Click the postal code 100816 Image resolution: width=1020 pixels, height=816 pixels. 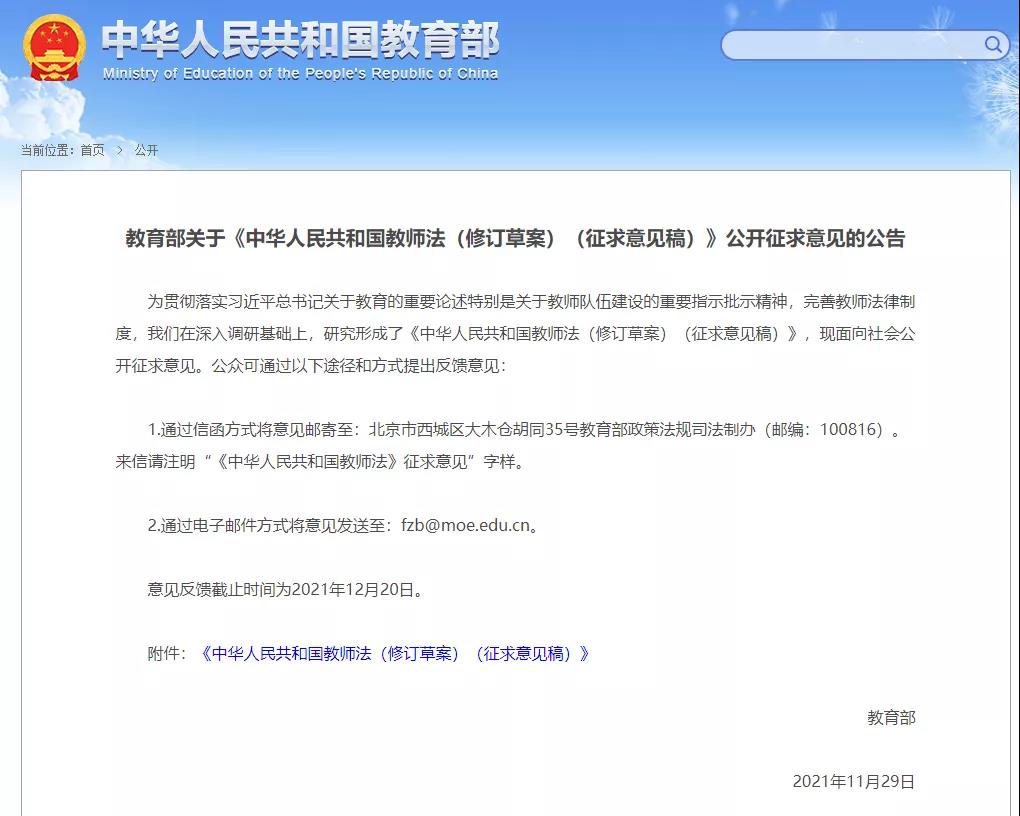846,429
